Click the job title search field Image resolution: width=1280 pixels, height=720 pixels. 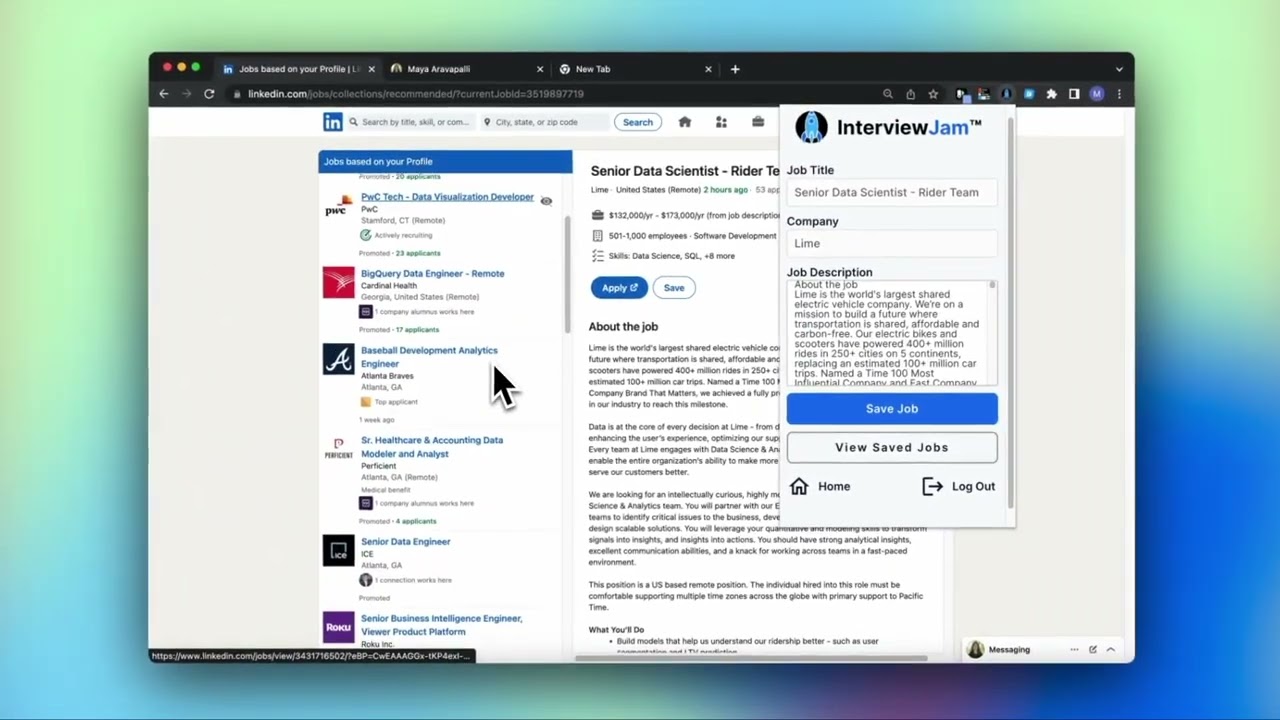tap(413, 122)
